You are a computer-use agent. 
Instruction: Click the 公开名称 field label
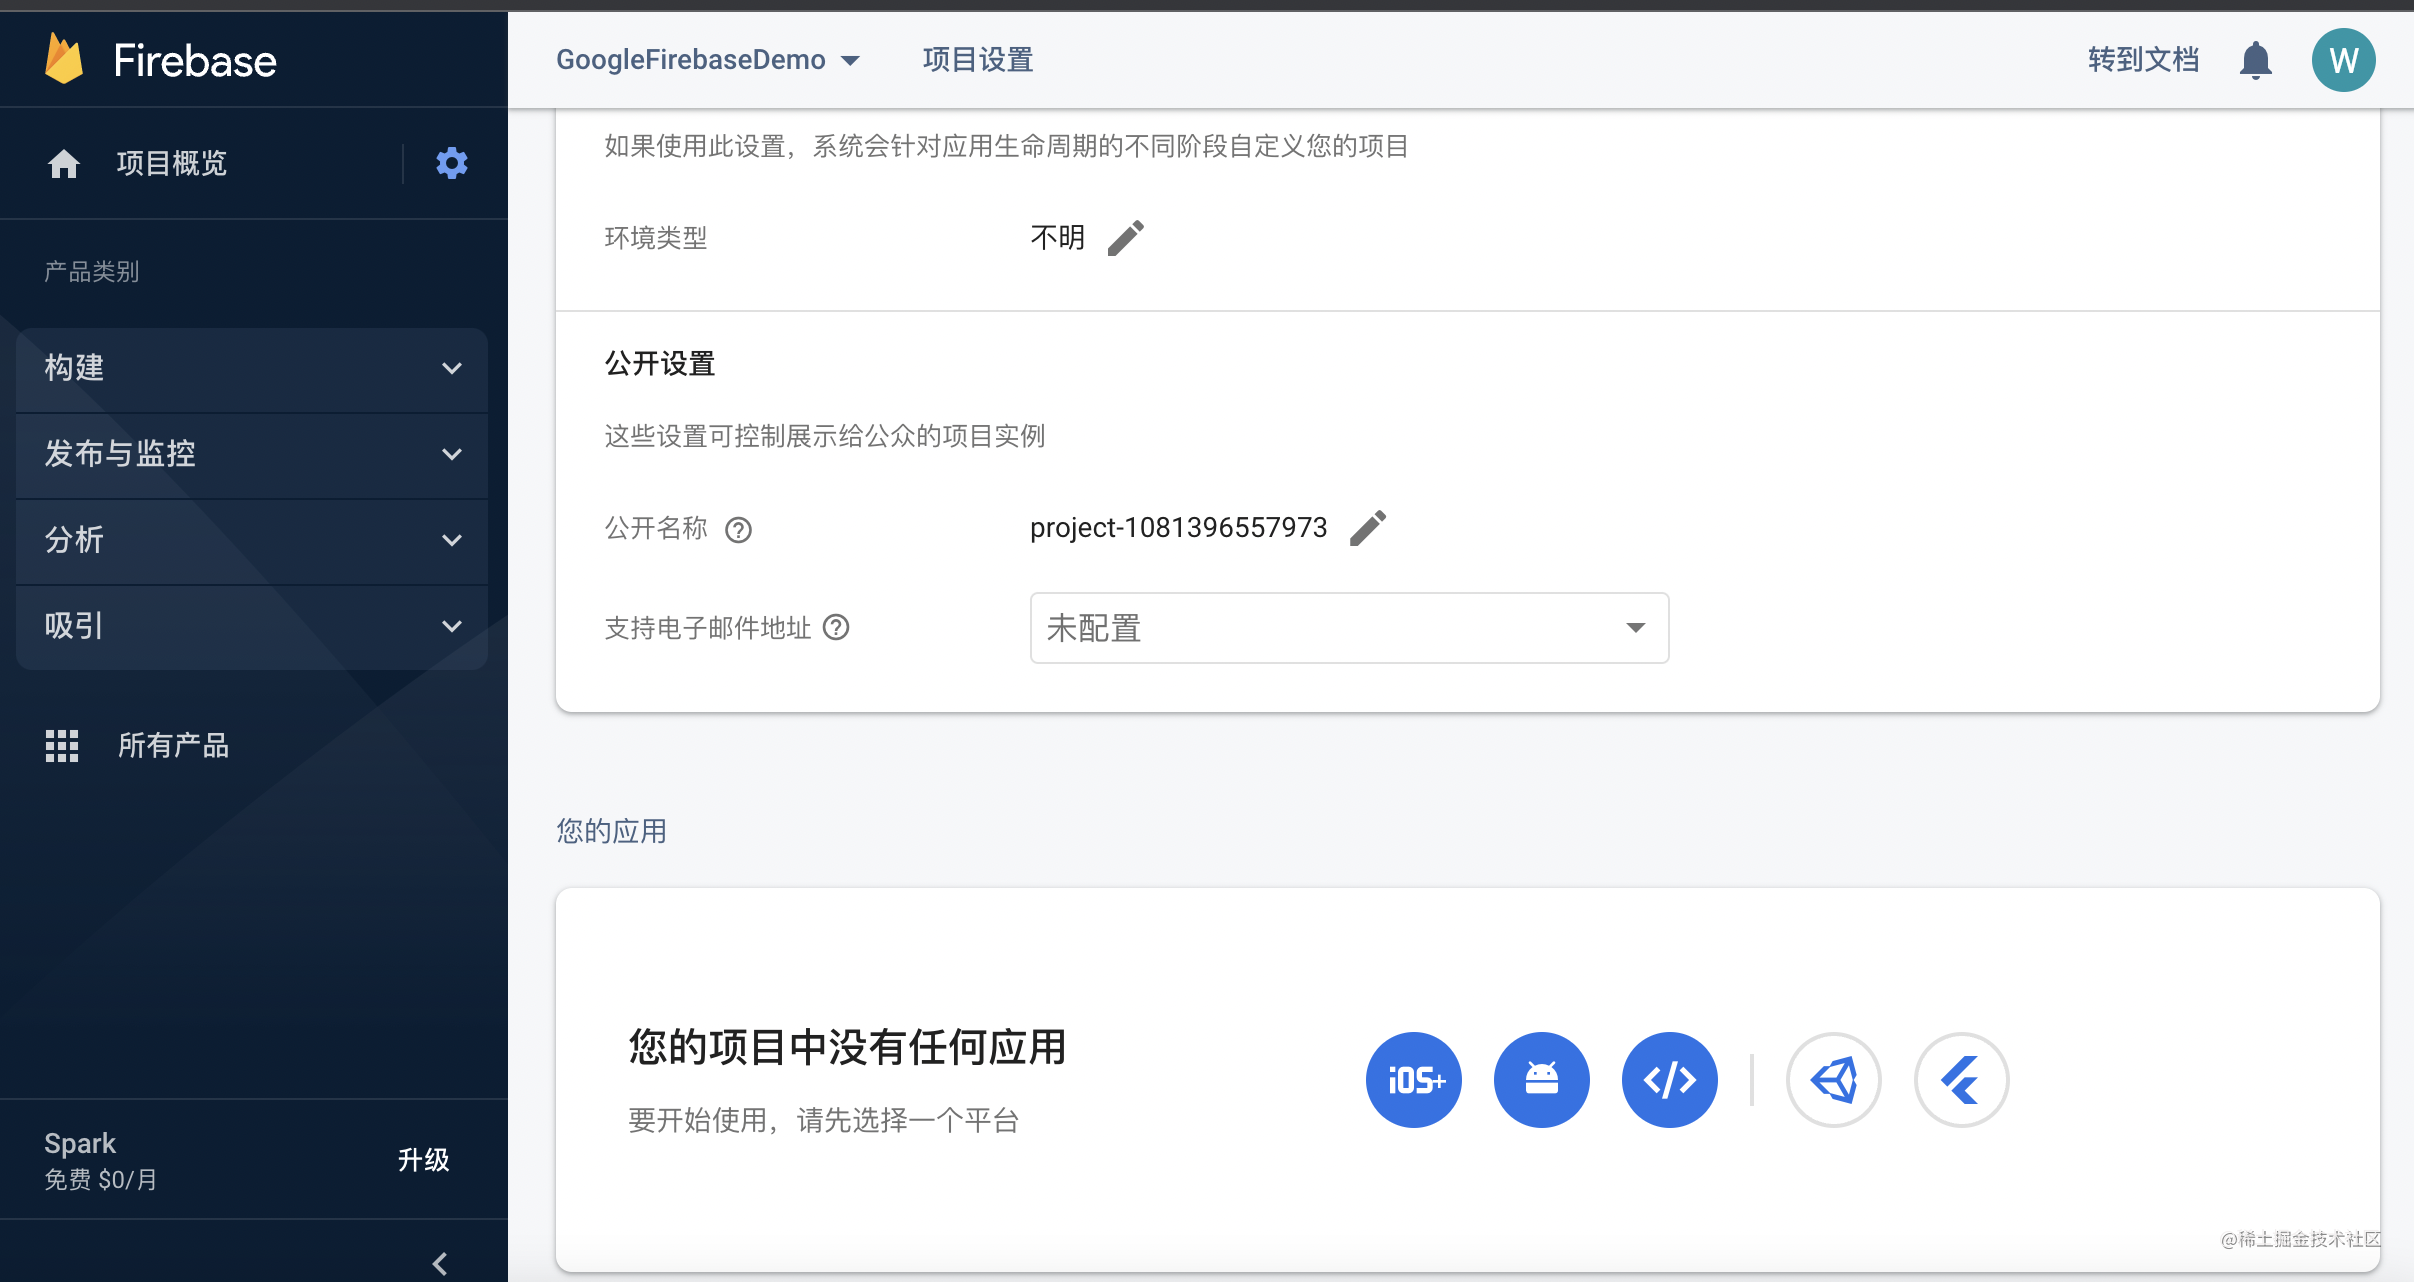656,528
